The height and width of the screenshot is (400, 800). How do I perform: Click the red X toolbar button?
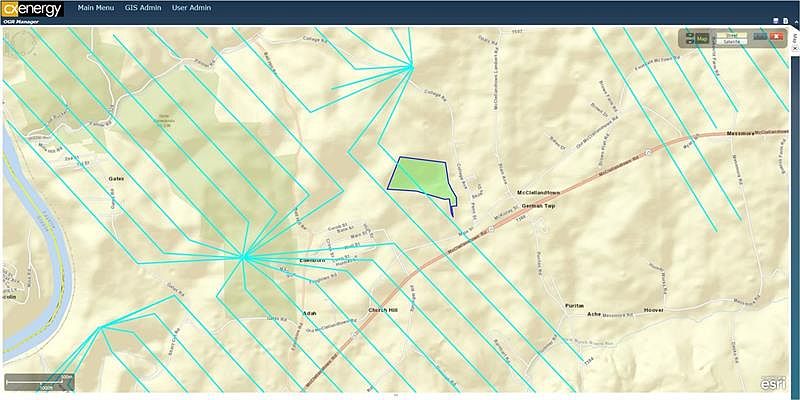pyautogui.click(x=777, y=36)
